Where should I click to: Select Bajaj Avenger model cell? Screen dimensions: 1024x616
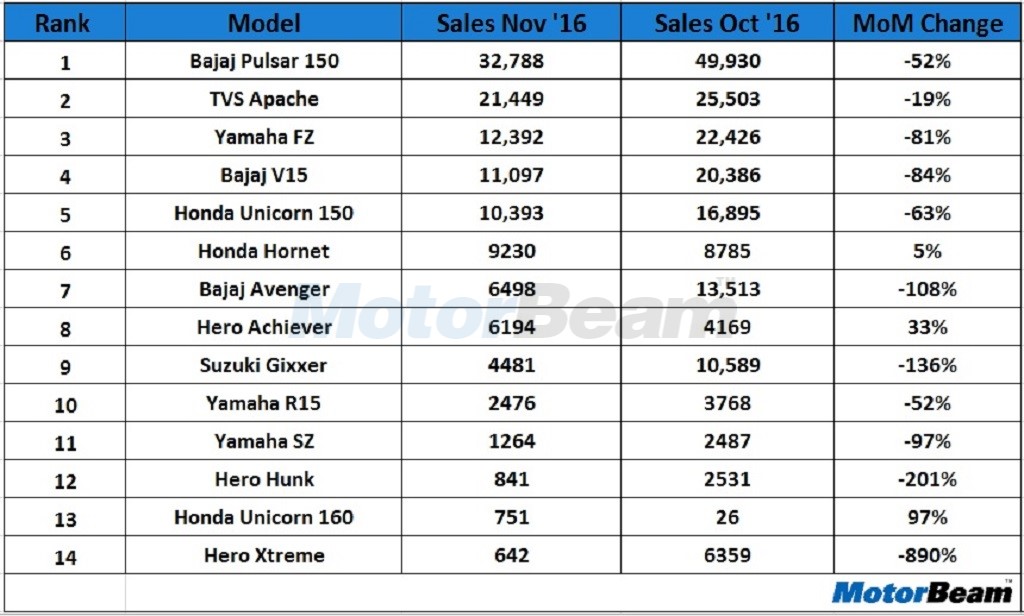click(264, 289)
